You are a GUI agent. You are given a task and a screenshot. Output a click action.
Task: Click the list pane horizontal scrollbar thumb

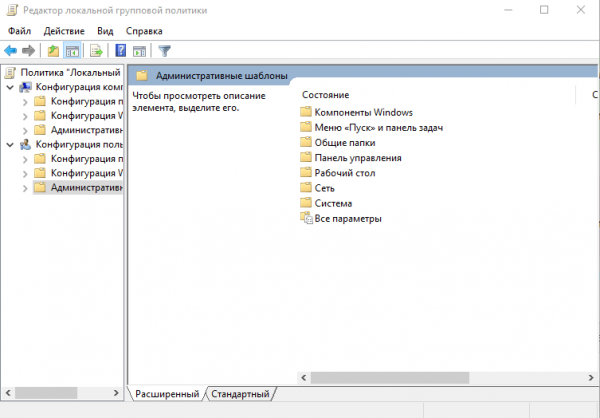(390, 377)
